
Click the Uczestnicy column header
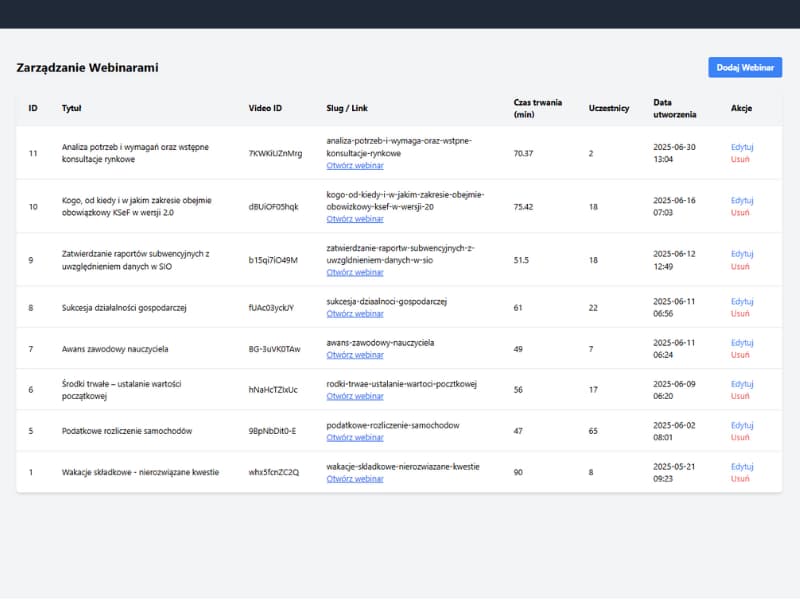[x=609, y=108]
